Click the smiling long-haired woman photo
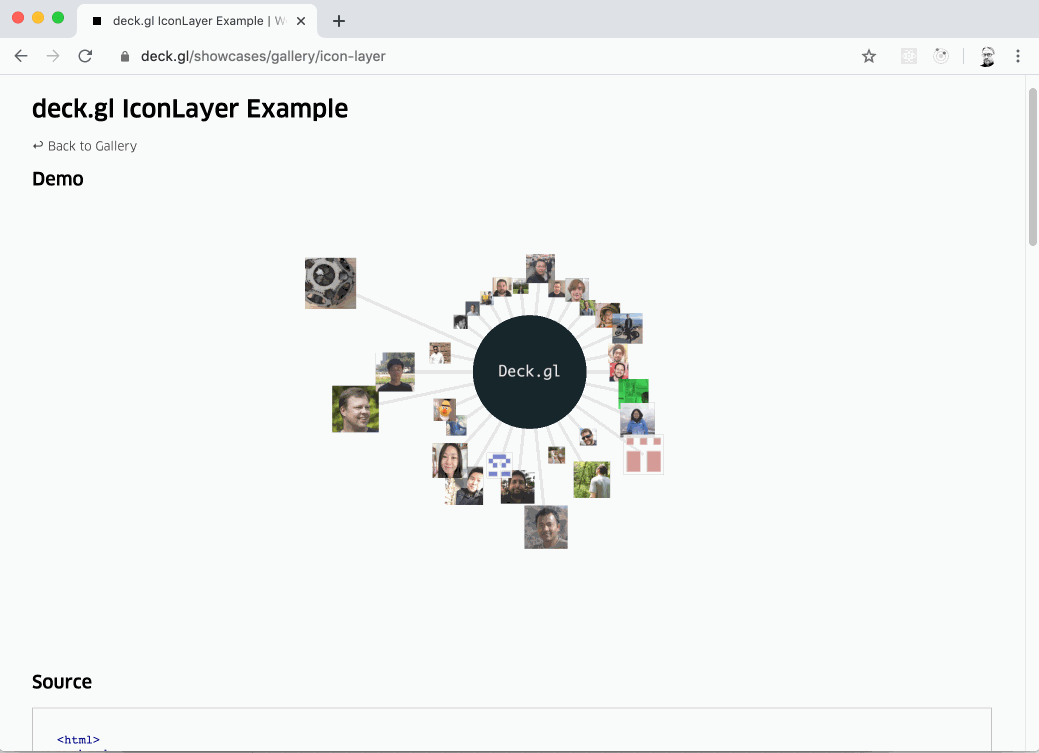The width and height of the screenshot is (1039, 753). click(x=450, y=461)
